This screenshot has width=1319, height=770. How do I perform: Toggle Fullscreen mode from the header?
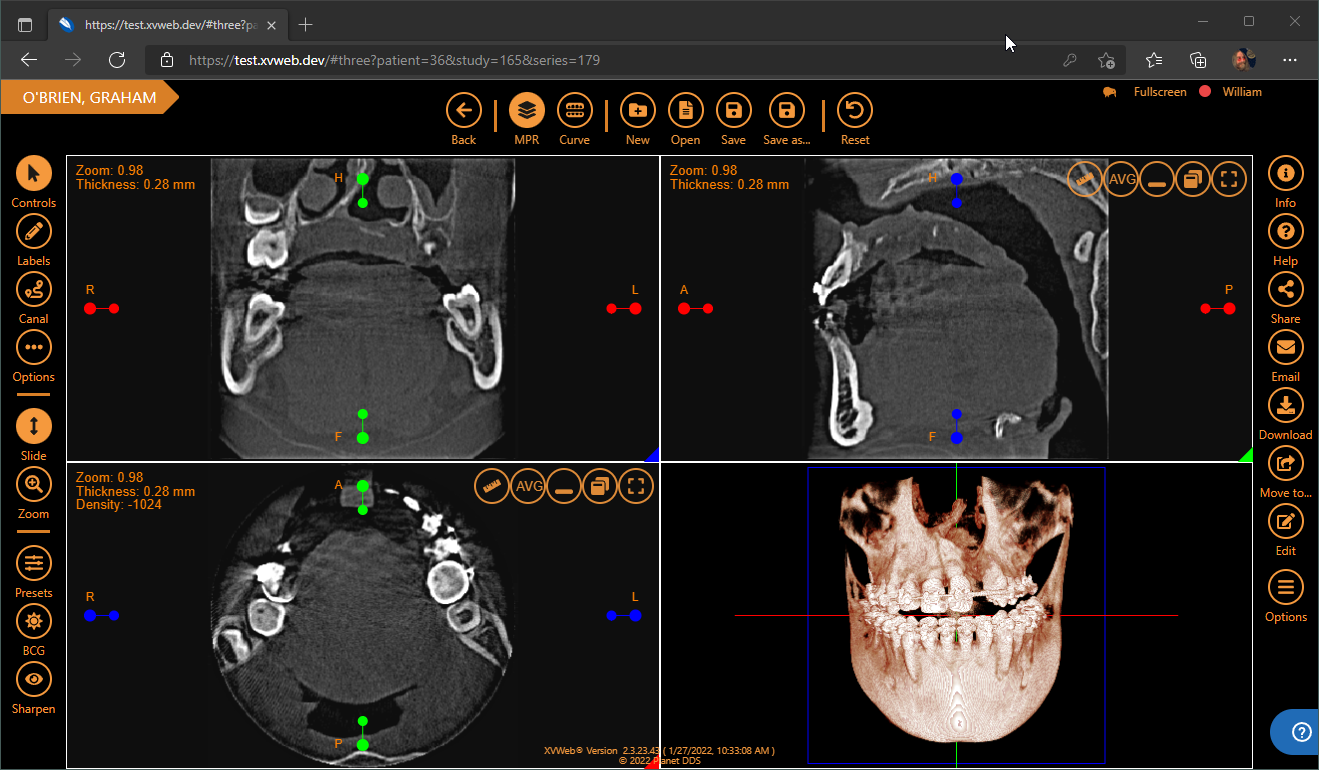coord(1159,91)
